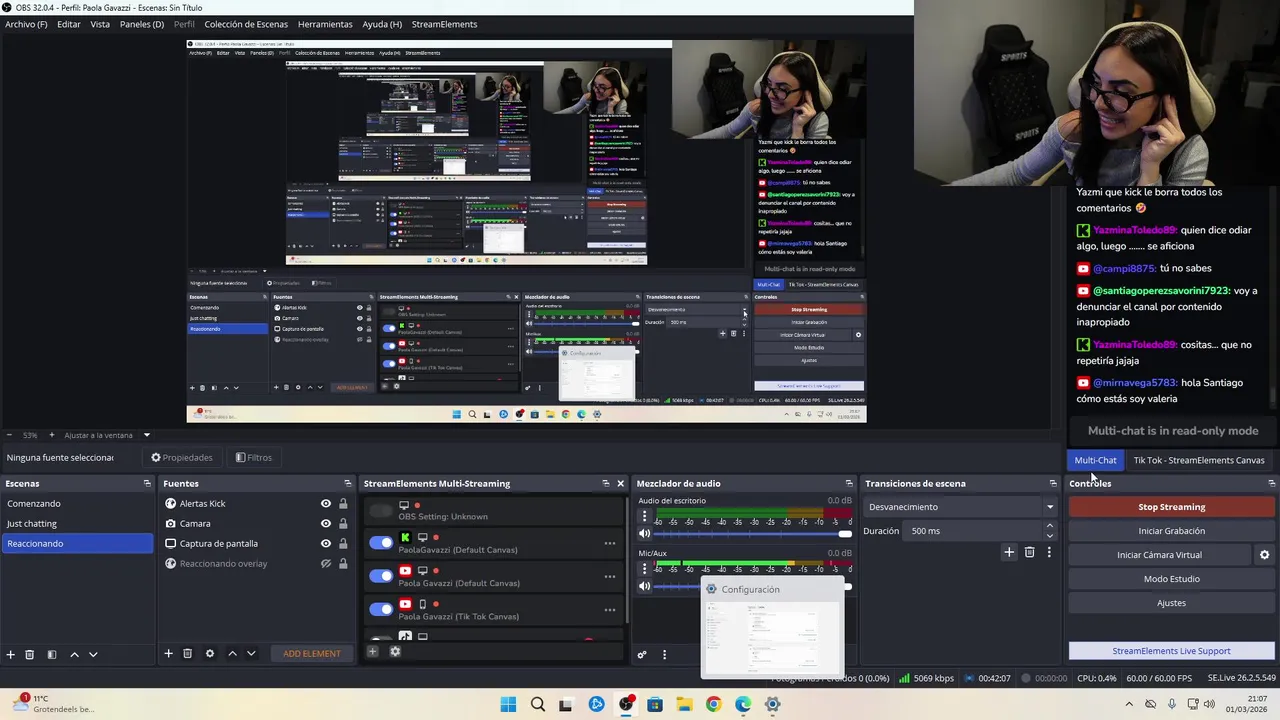Viewport: 1280px width, 720px height.
Task: Add a scene transition with plus icon
Action: pyautogui.click(x=1009, y=552)
